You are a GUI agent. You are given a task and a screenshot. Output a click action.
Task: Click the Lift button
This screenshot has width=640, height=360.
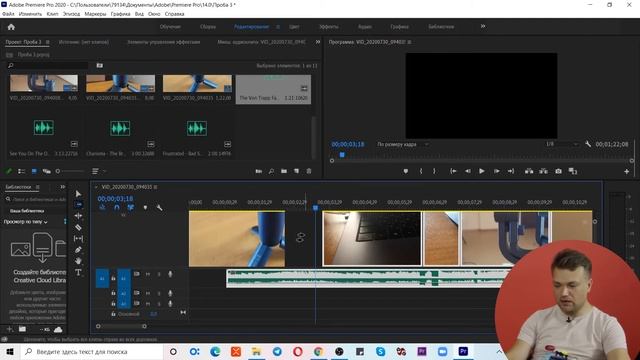[529, 171]
